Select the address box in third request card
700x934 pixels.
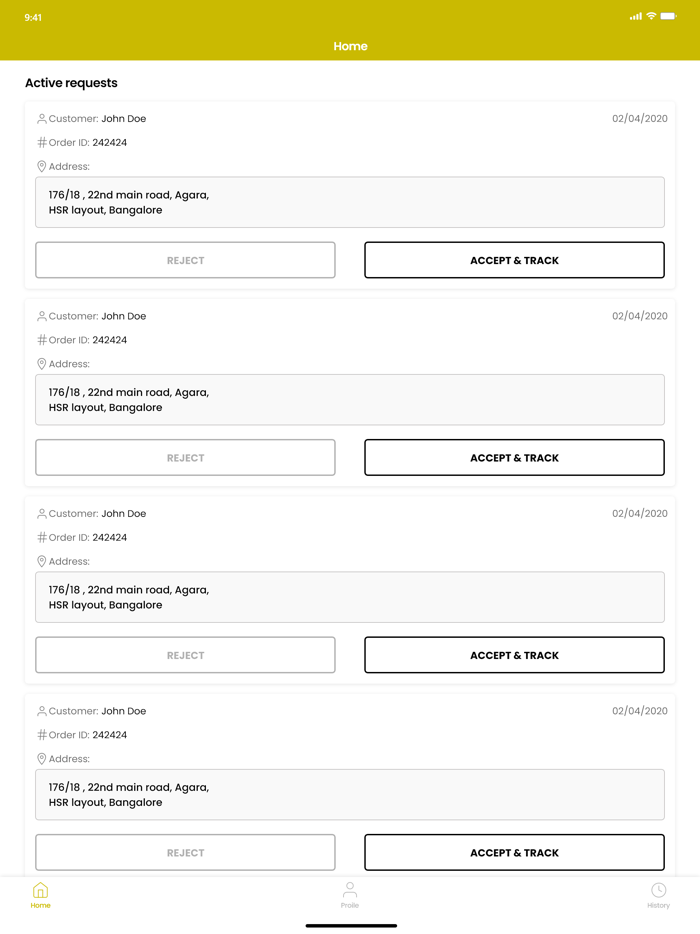[350, 597]
